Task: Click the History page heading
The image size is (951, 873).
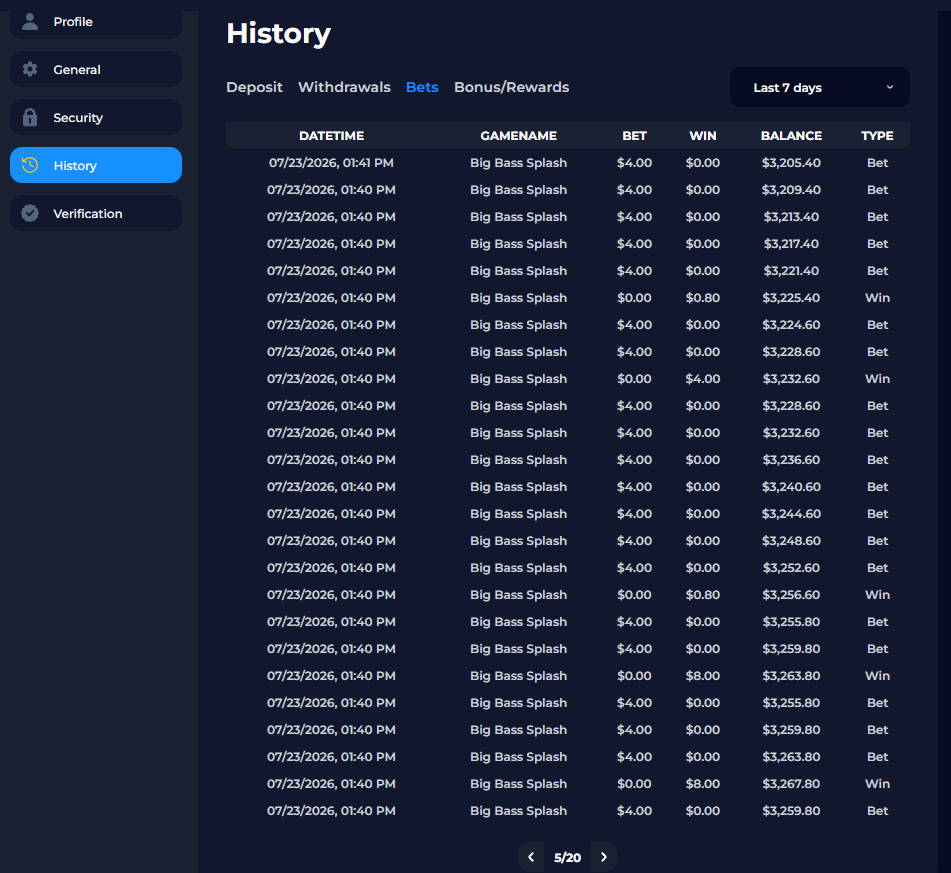Action: (x=278, y=34)
